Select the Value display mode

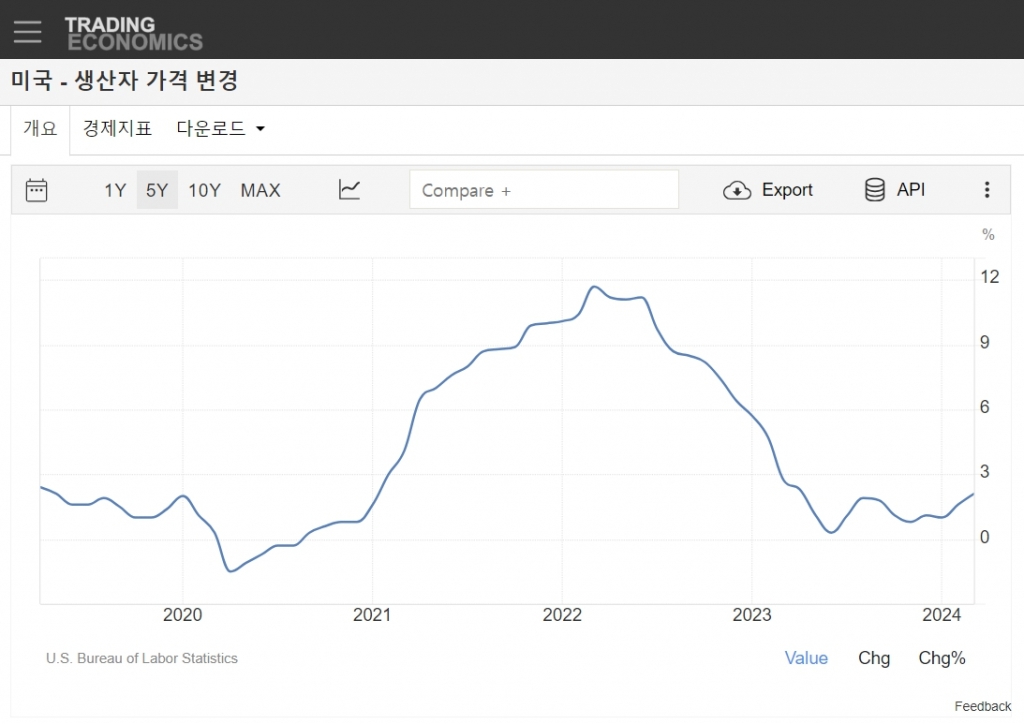pos(806,658)
